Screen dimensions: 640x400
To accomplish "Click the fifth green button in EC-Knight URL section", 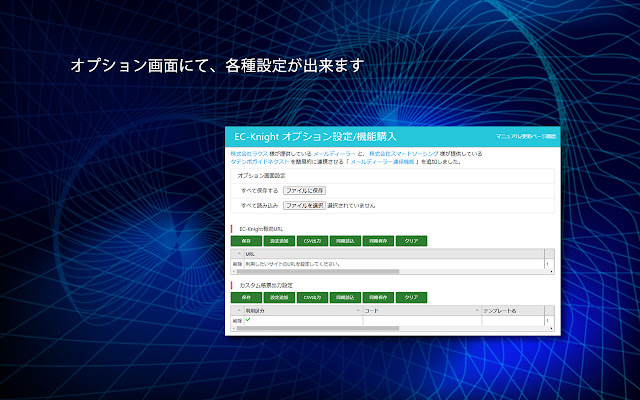I will [378, 241].
